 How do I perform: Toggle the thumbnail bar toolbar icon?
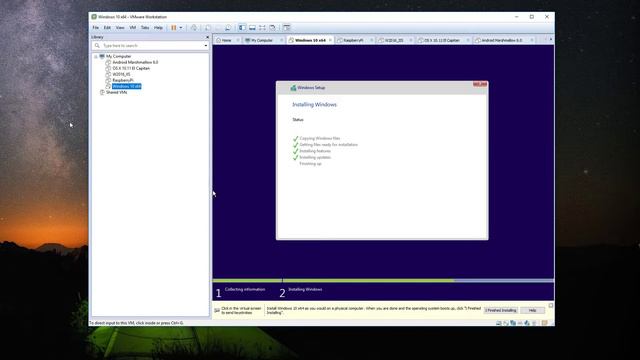(x=252, y=28)
